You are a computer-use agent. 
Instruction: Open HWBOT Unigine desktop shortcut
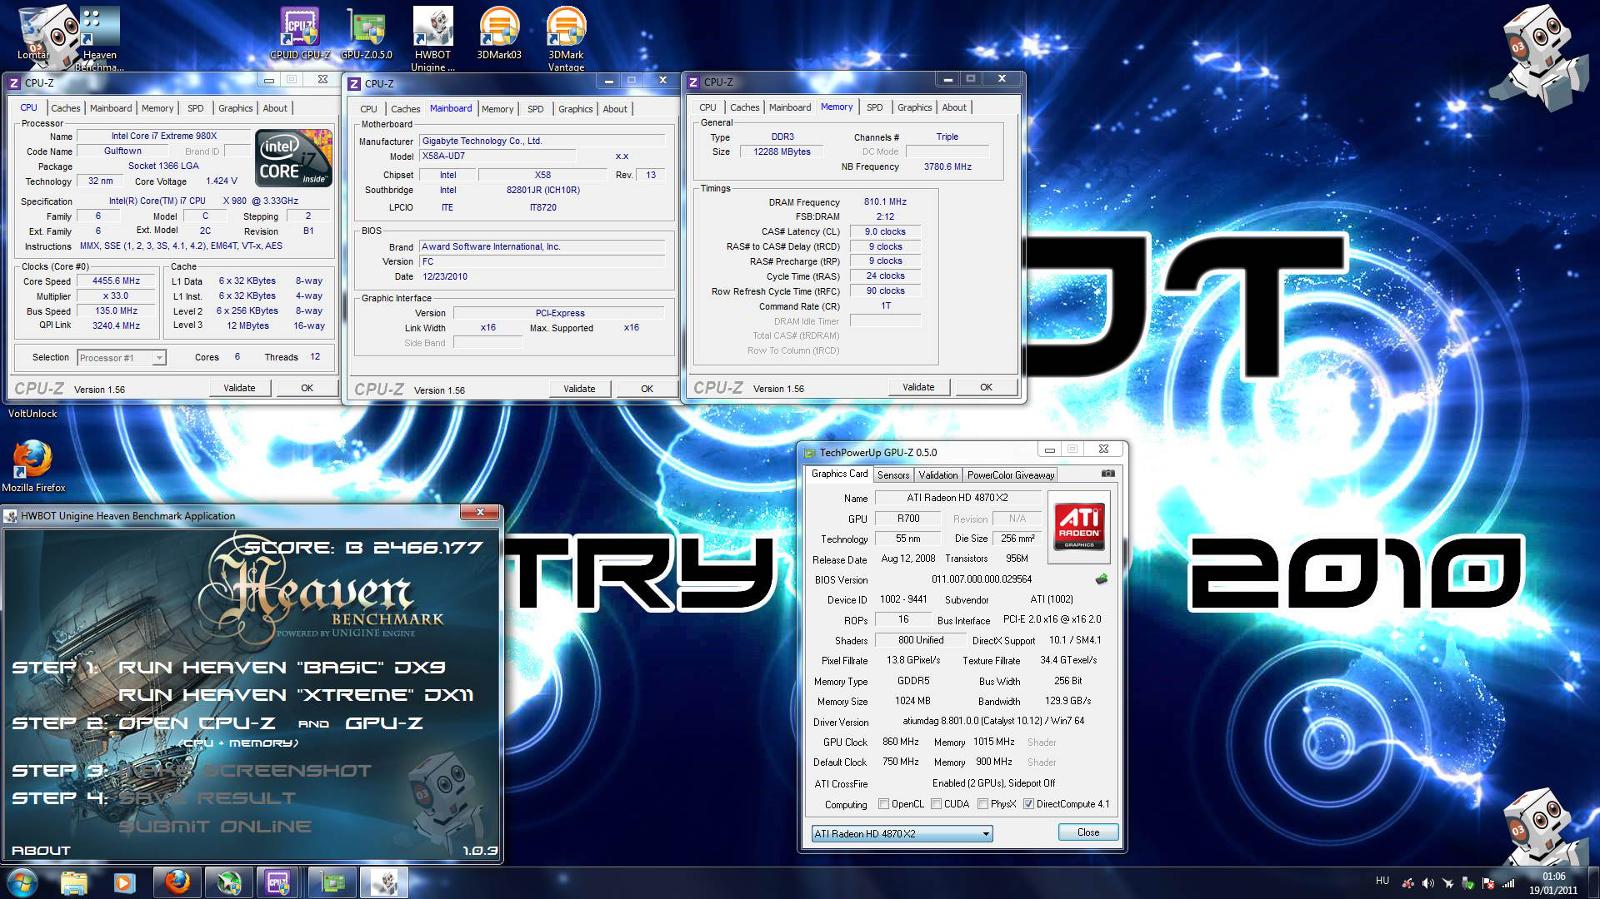tap(432, 38)
